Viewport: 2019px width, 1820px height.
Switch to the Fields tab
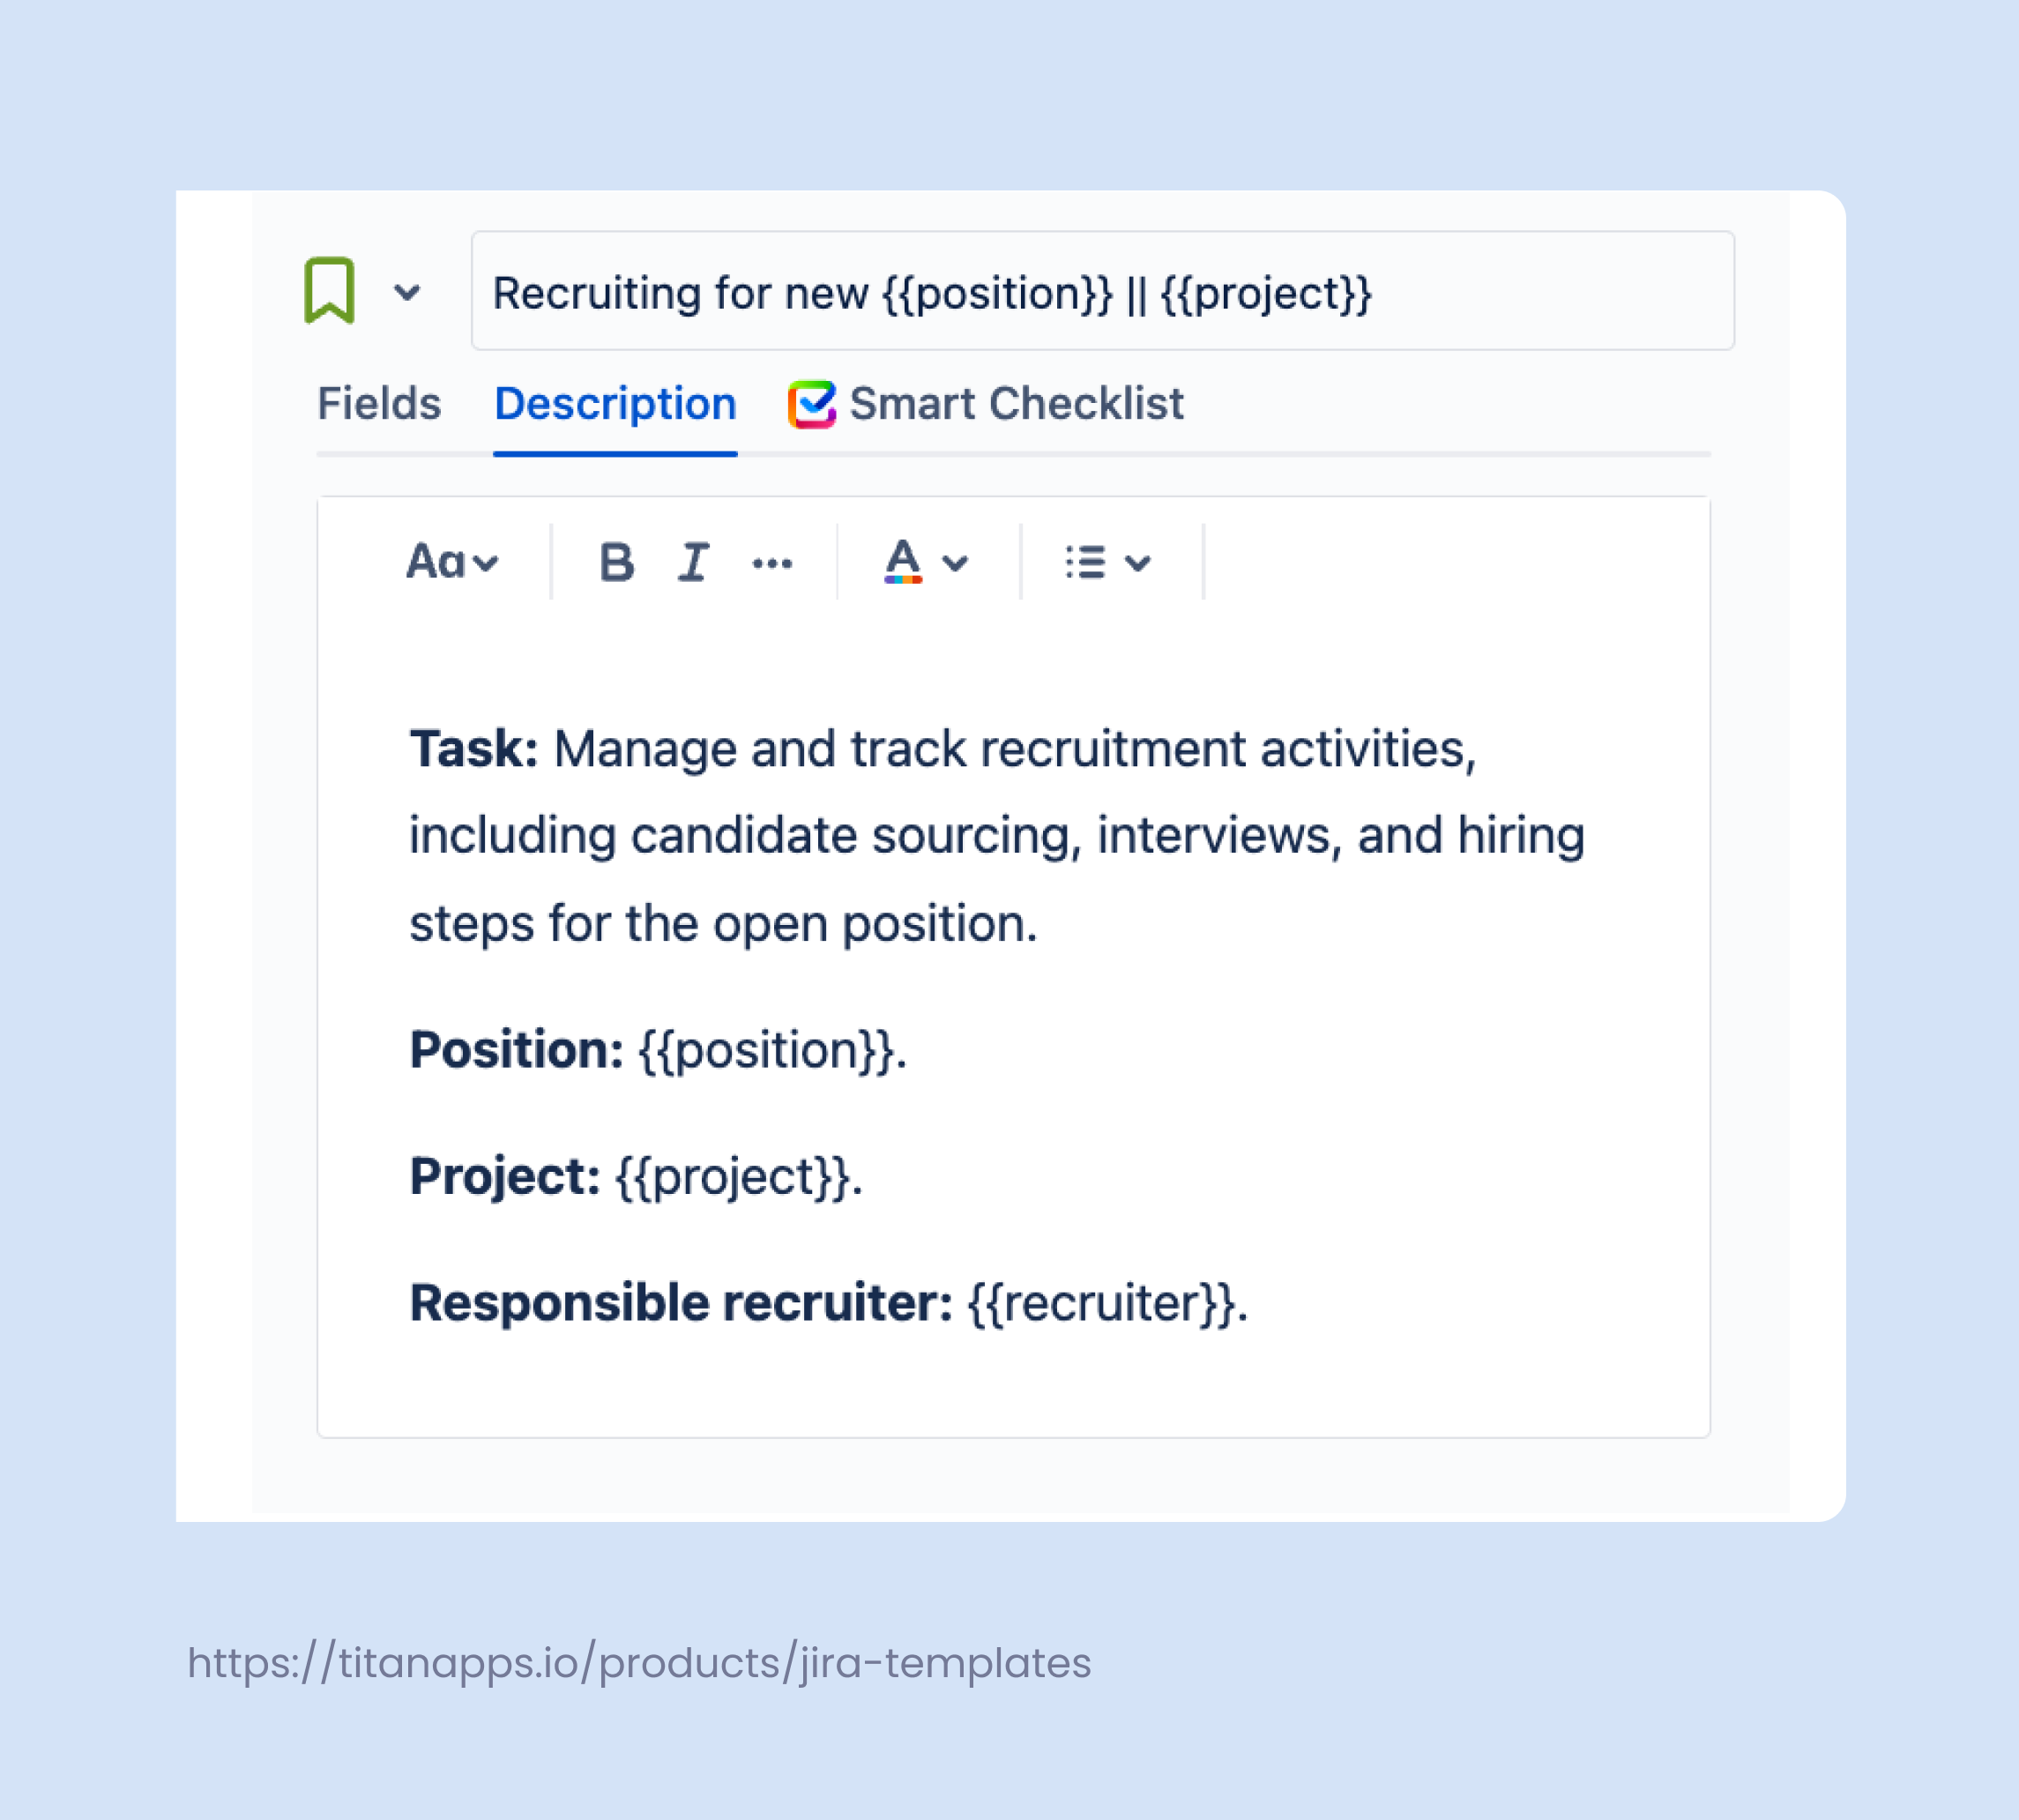click(378, 403)
